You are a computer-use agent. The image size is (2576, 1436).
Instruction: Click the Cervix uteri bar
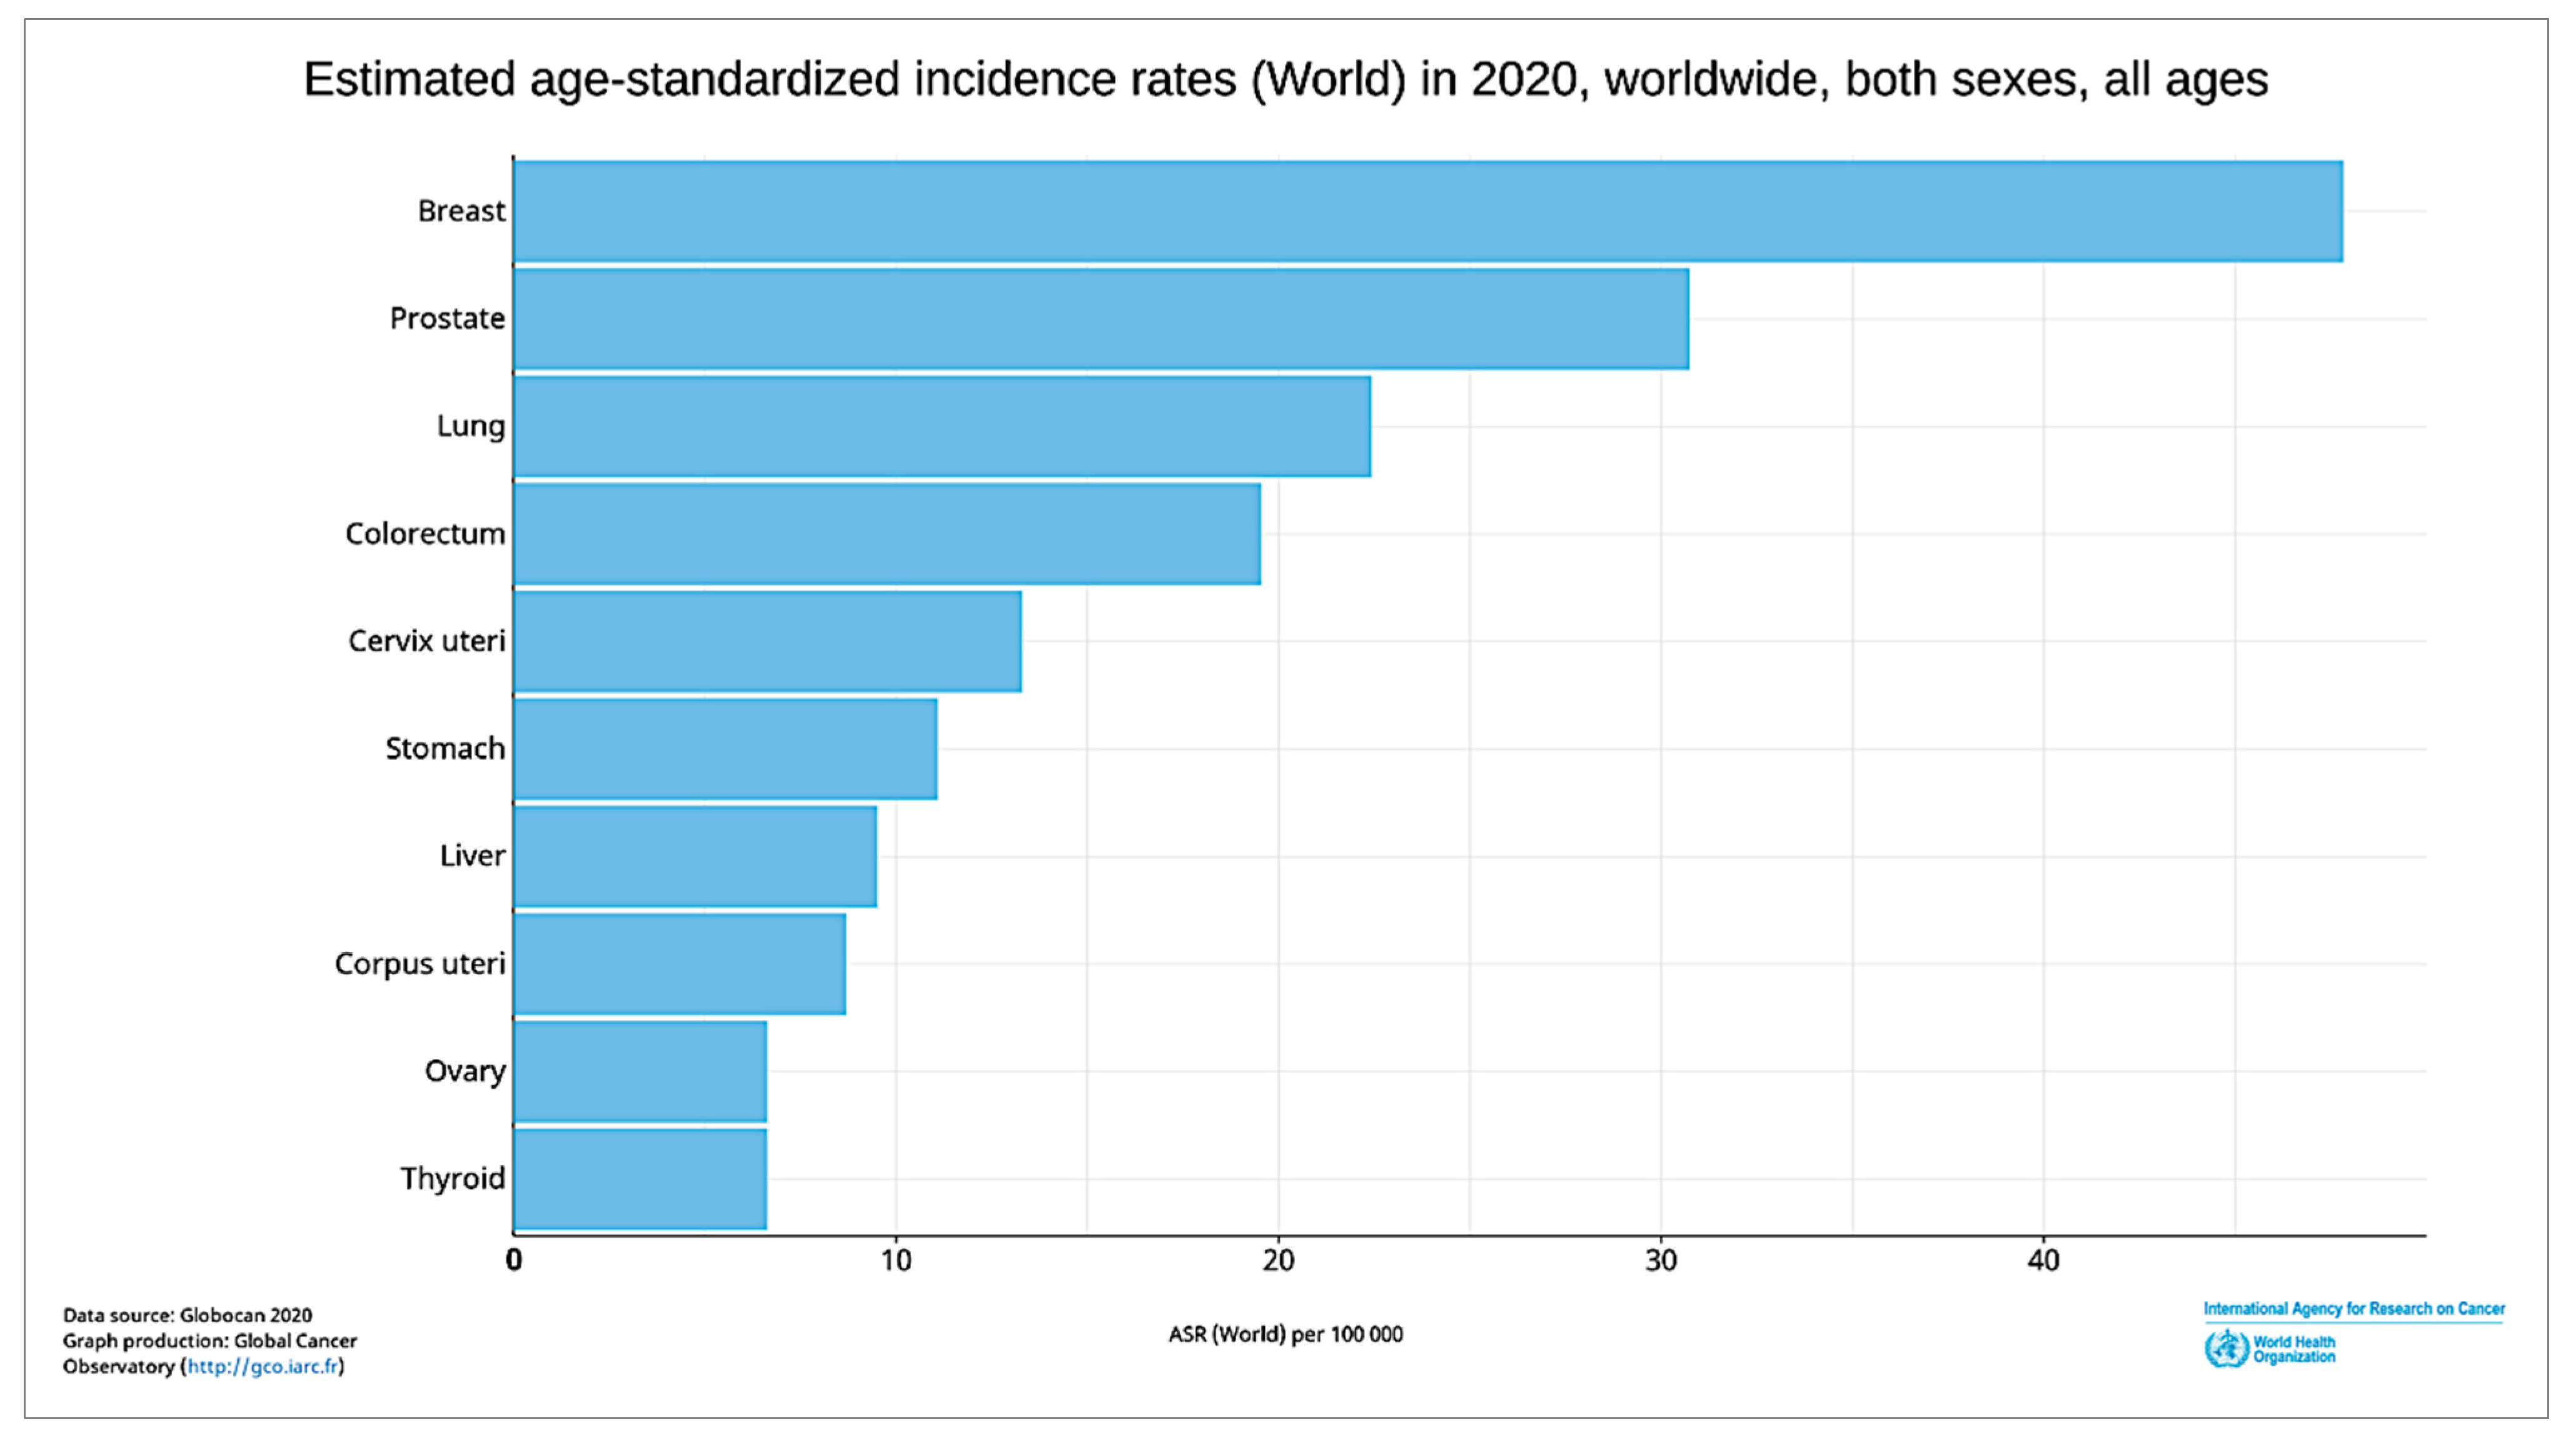(767, 642)
